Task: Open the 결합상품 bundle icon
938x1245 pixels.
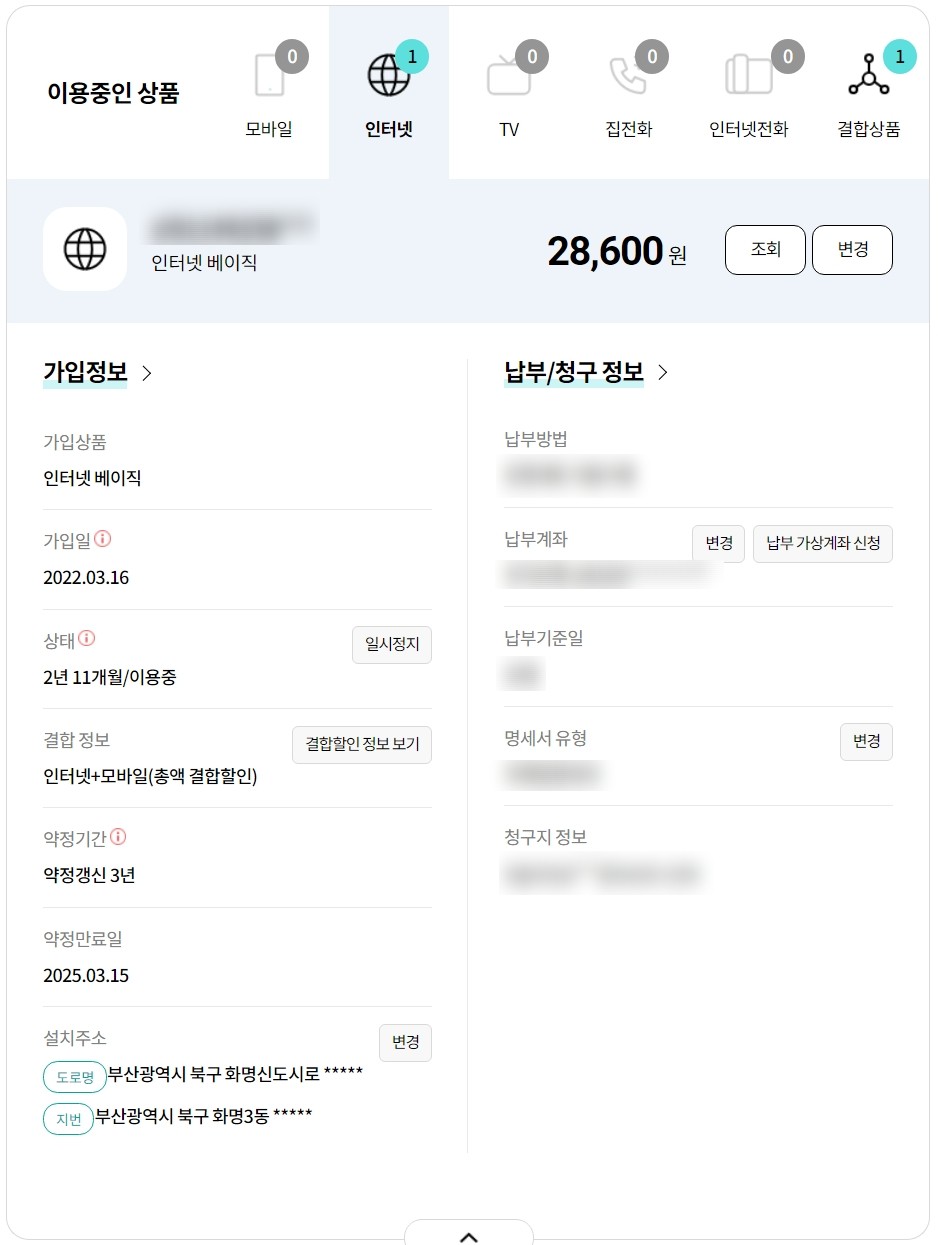Action: point(868,76)
